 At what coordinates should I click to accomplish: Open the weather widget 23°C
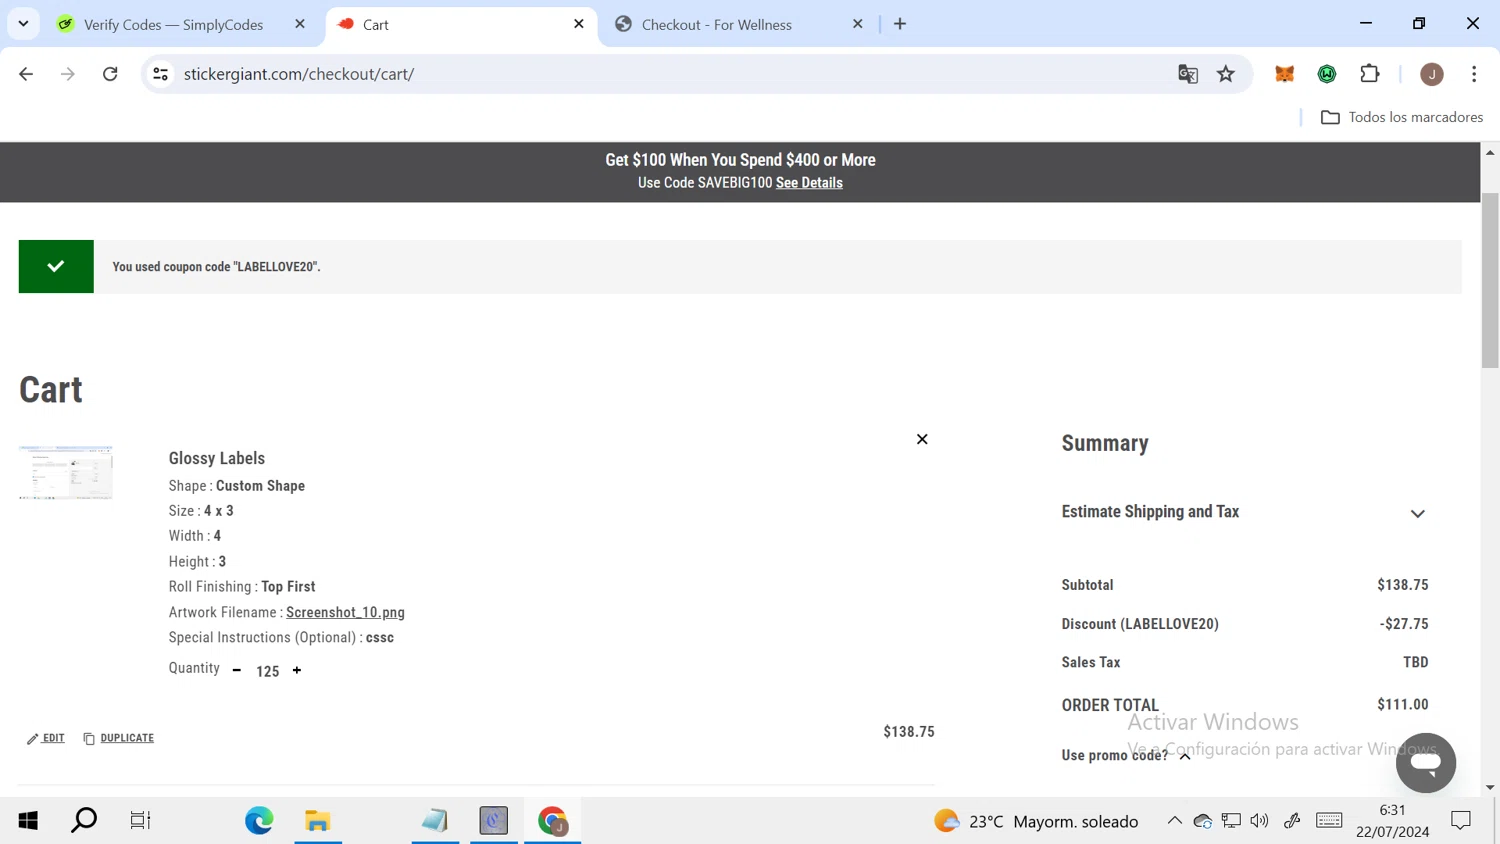click(x=1036, y=821)
